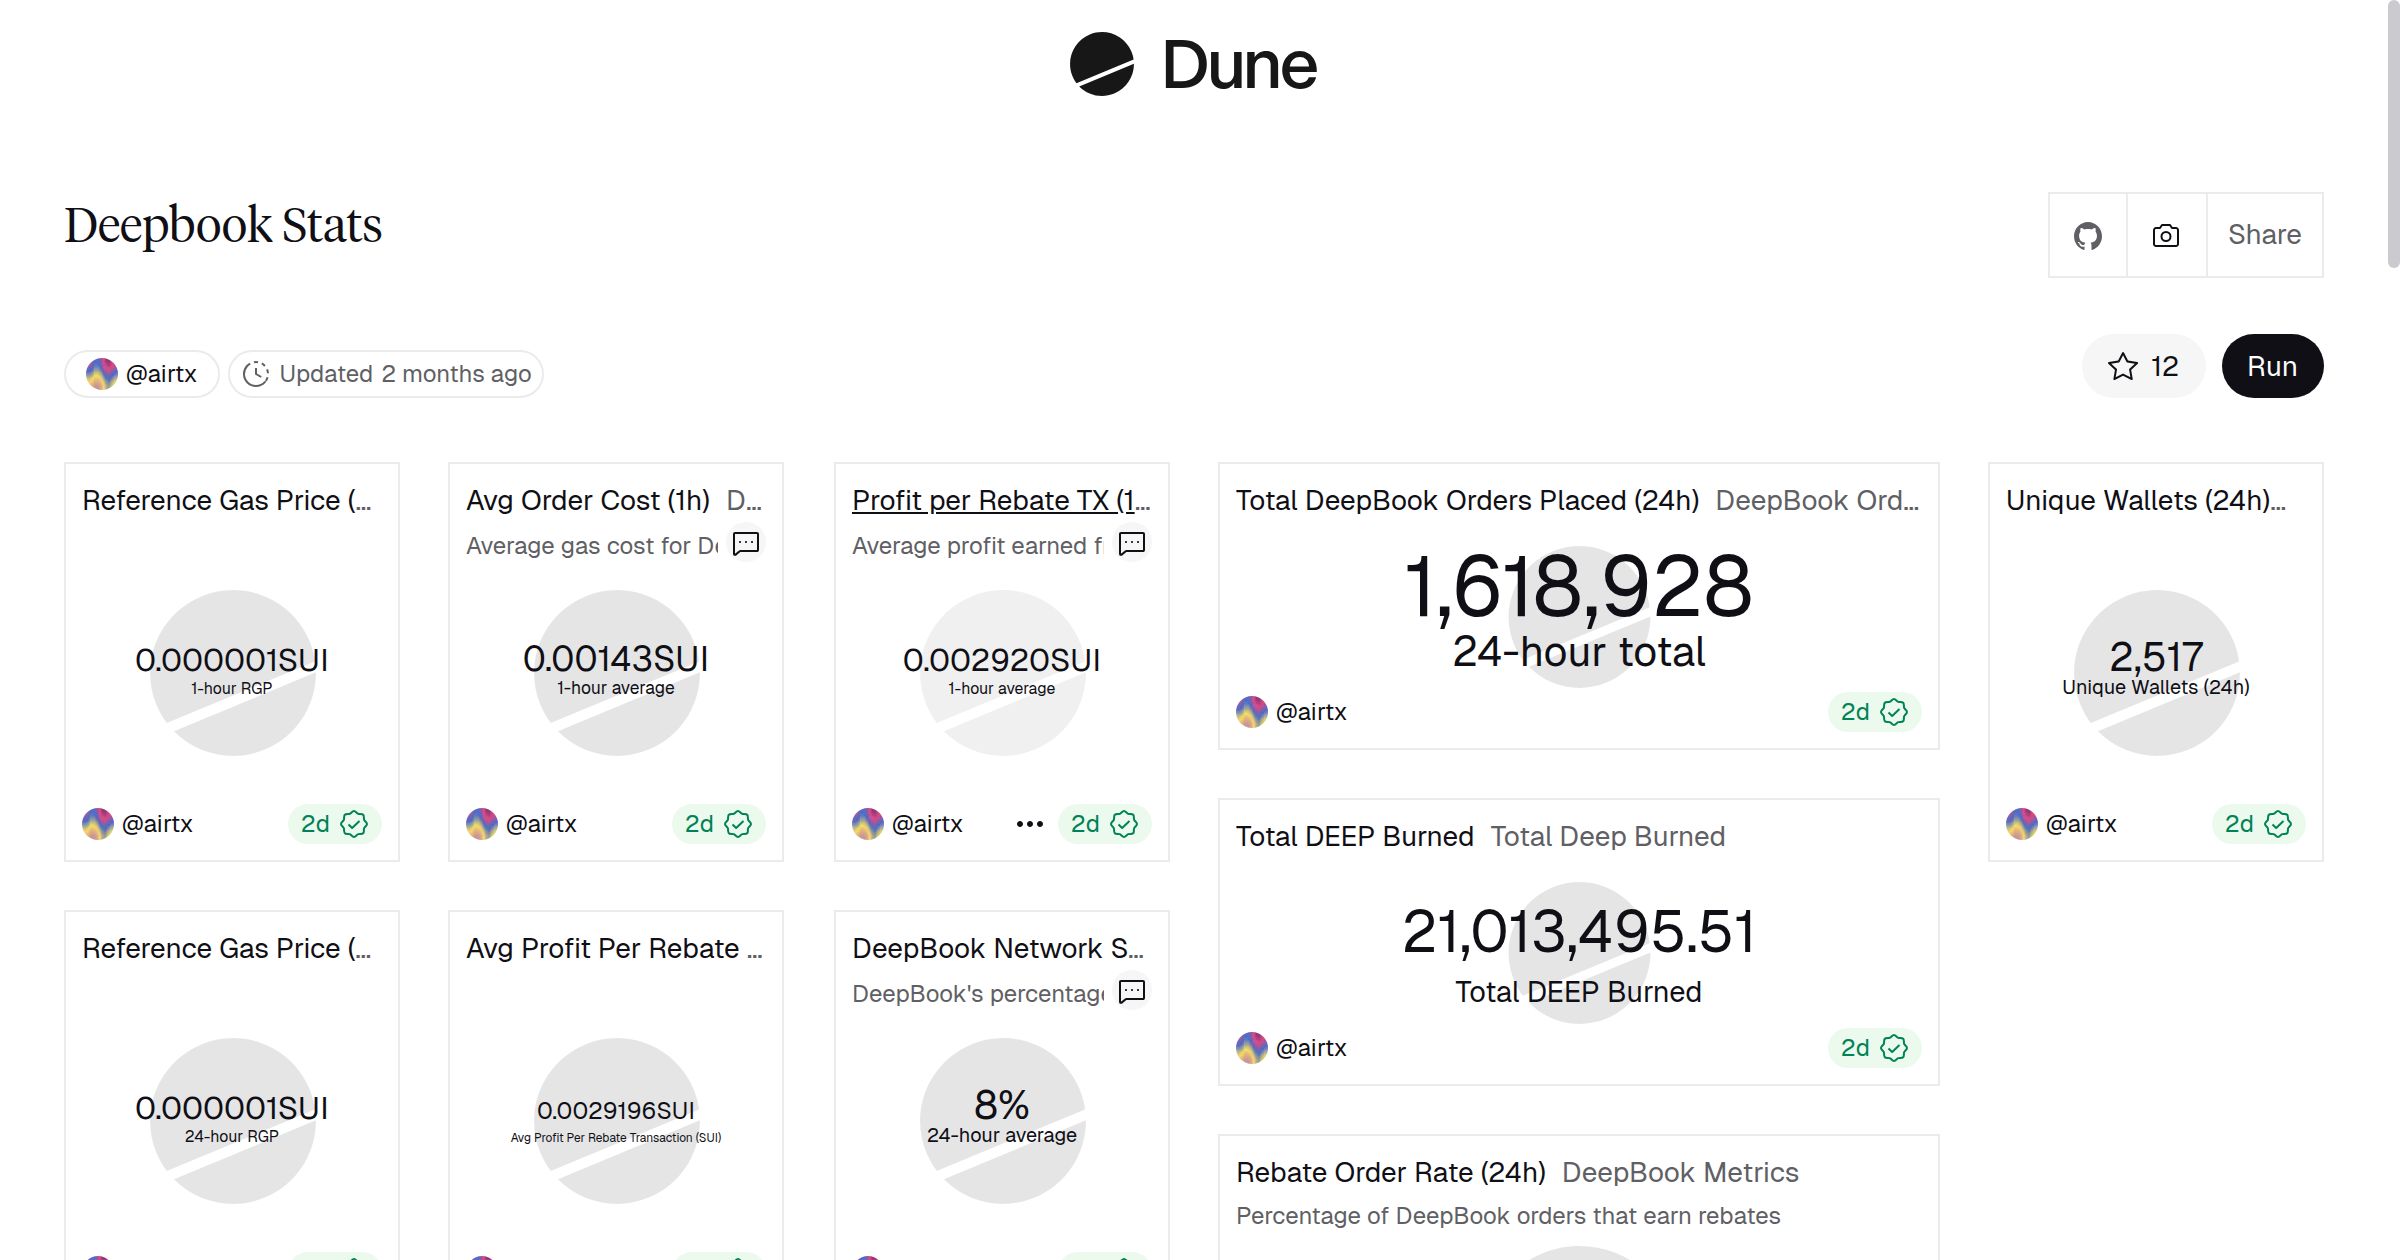Click @airtx under Total DeepBook Orders Placed
The image size is (2400, 1260).
[1312, 711]
